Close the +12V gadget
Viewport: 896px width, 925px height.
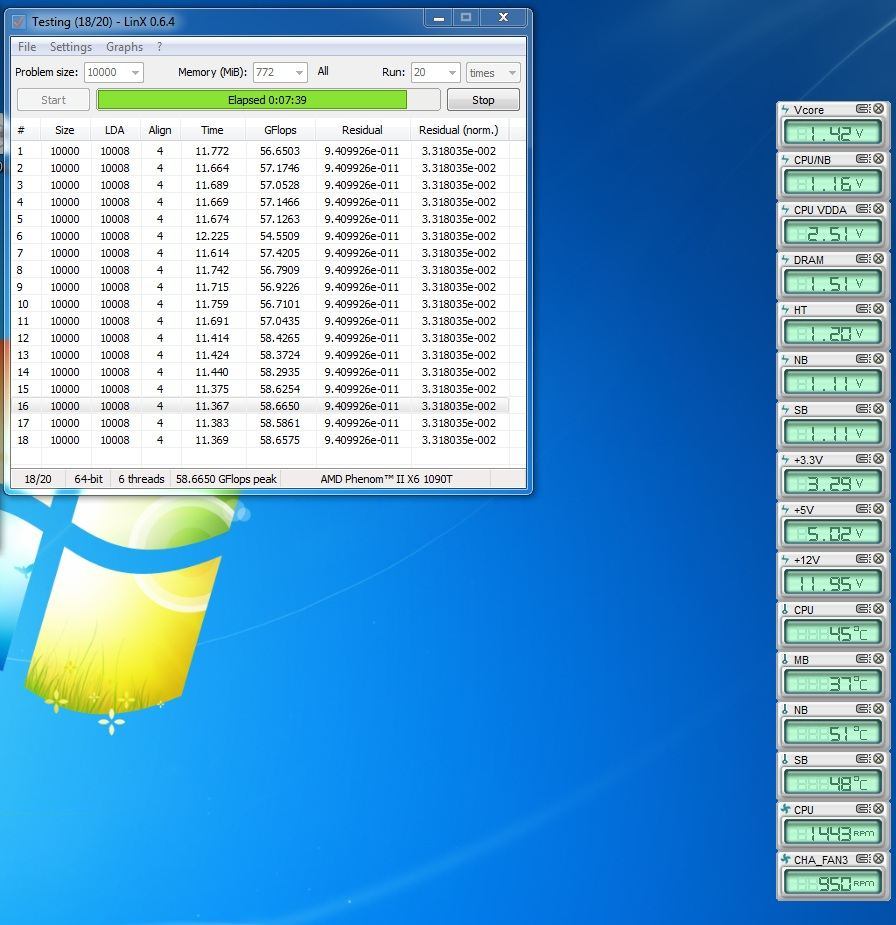point(878,559)
